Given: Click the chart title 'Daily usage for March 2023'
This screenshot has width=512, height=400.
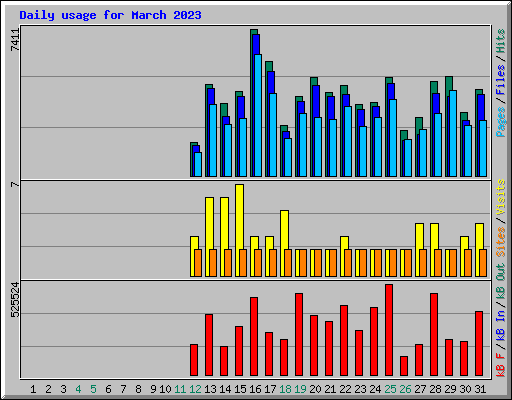Looking at the screenshot, I should pyautogui.click(x=110, y=15).
